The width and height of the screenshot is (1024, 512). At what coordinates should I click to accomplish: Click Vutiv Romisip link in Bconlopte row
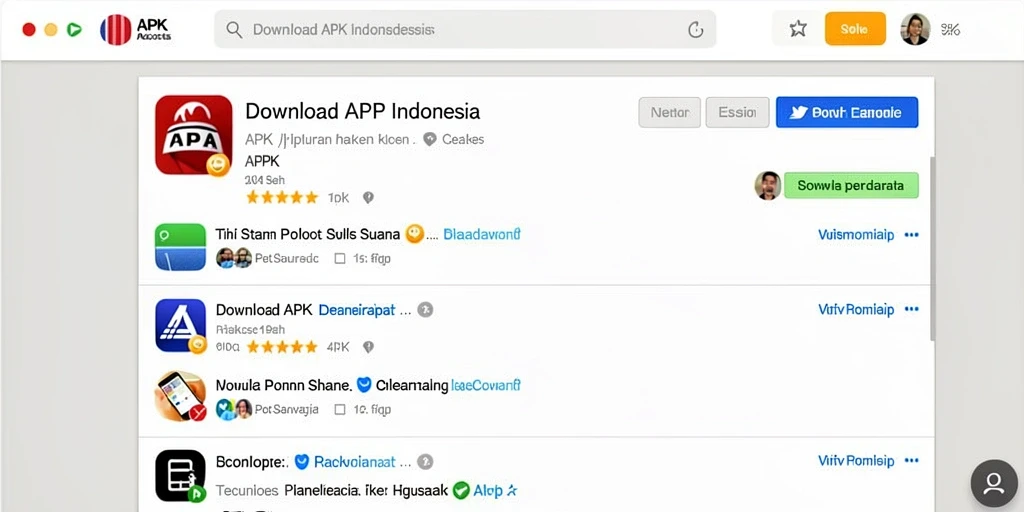(856, 461)
